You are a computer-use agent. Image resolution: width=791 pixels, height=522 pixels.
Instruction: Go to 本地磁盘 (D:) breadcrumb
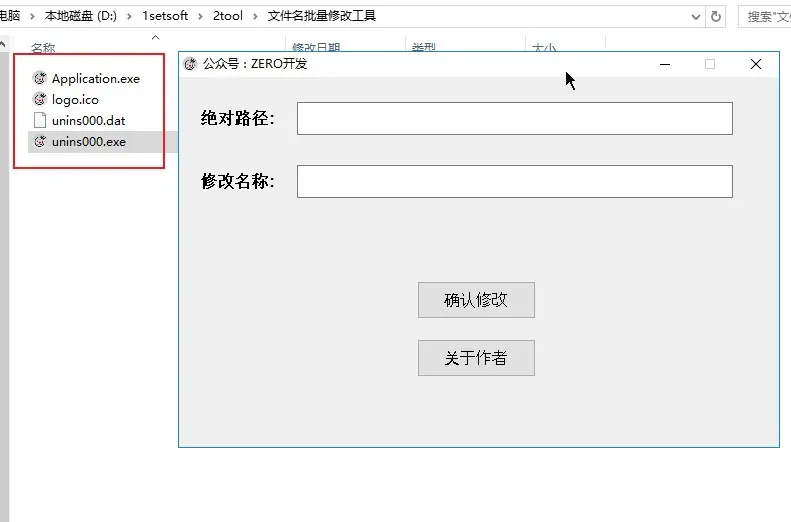coord(81,16)
